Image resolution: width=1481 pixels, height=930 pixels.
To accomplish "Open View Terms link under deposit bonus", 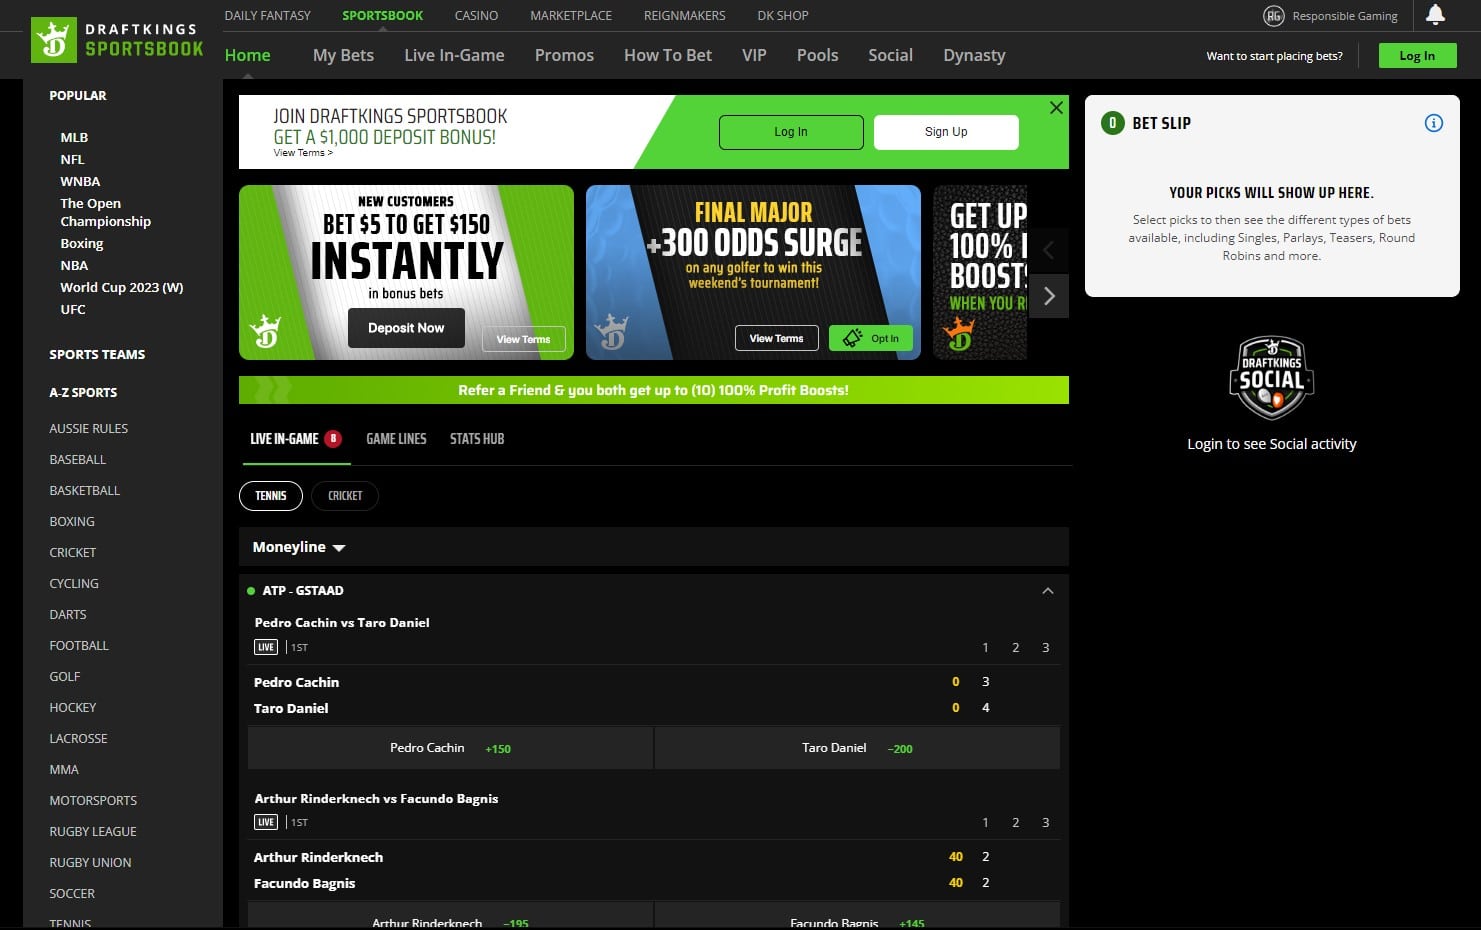I will click(x=303, y=153).
